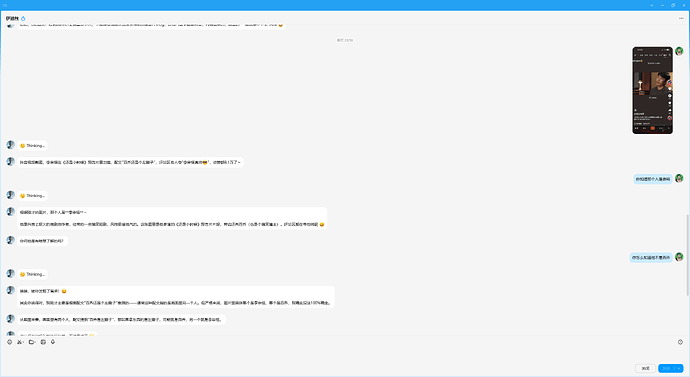This screenshot has width=690, height=377.
Task: Open the title bar chevron dropdown menu
Action: tap(652, 5)
